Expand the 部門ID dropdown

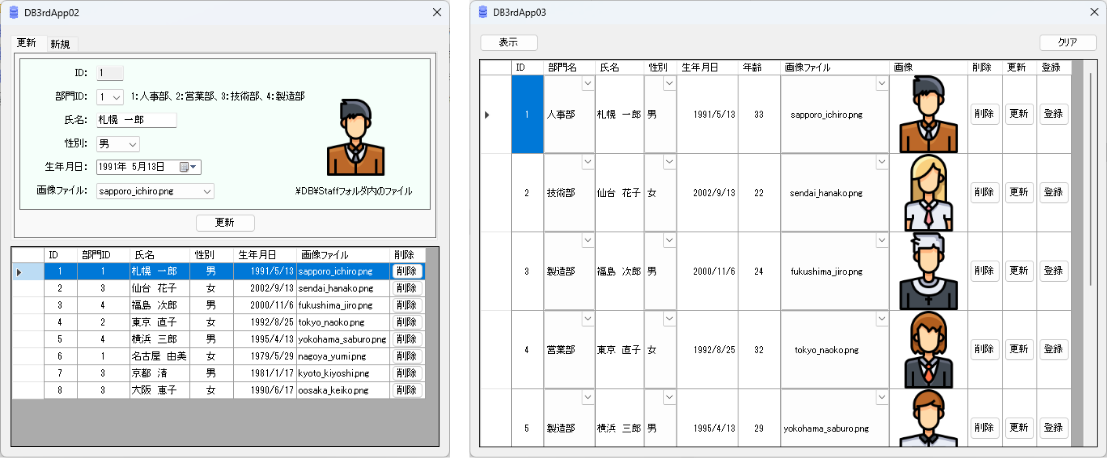click(x=117, y=97)
